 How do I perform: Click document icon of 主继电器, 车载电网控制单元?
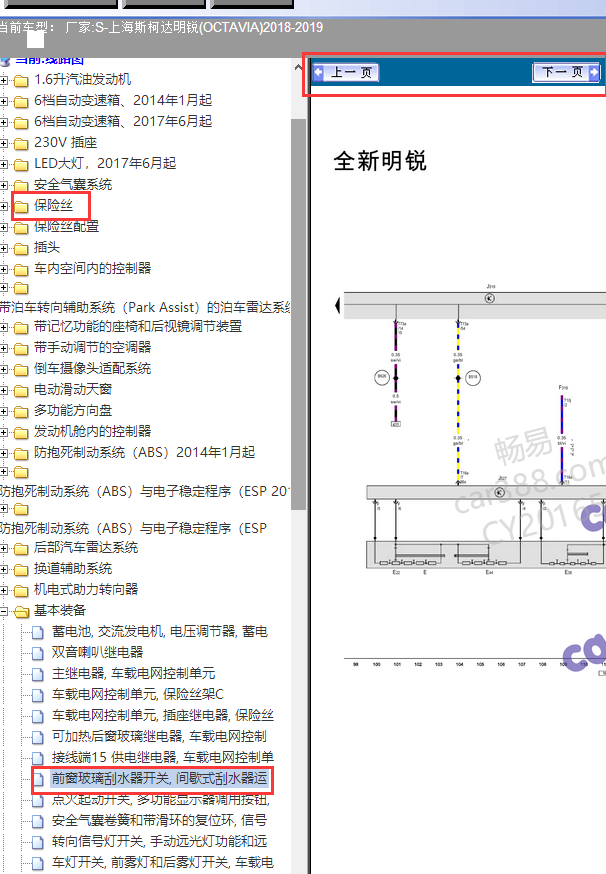[37, 674]
